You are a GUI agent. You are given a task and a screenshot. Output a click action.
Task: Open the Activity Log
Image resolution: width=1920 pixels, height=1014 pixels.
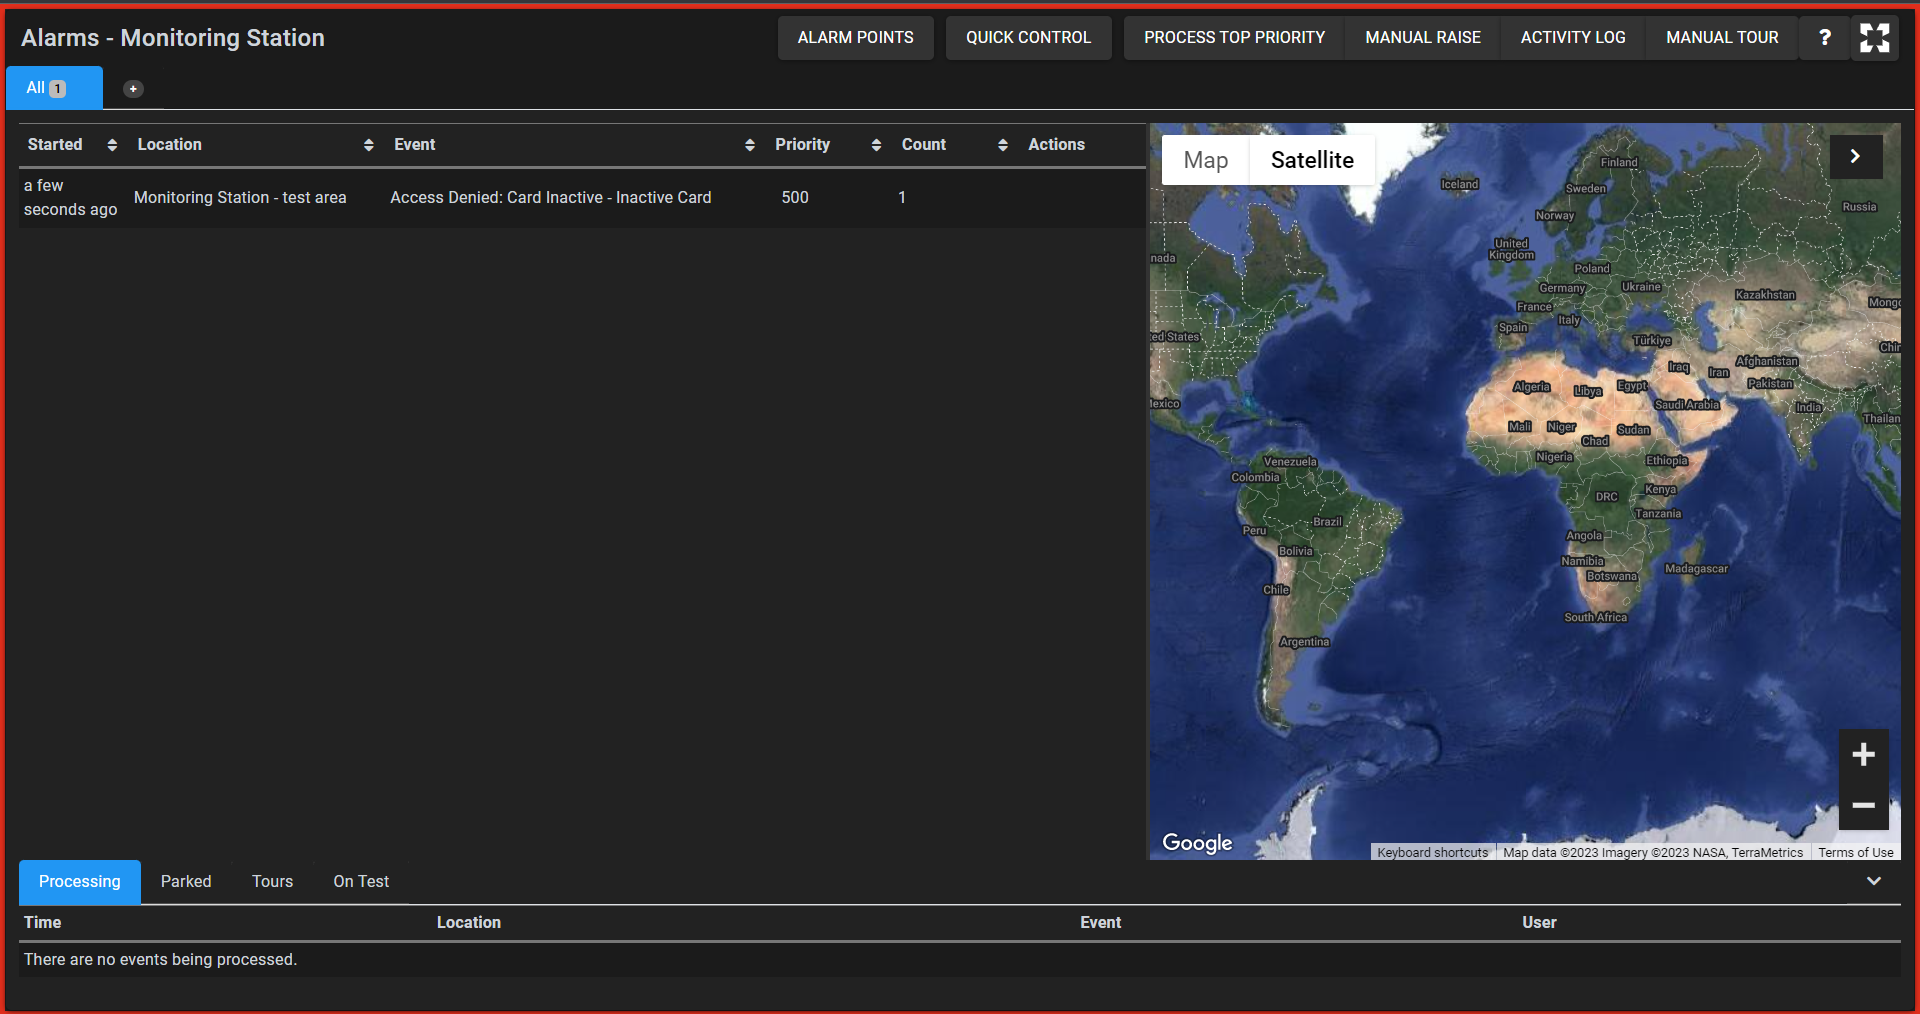(1573, 38)
